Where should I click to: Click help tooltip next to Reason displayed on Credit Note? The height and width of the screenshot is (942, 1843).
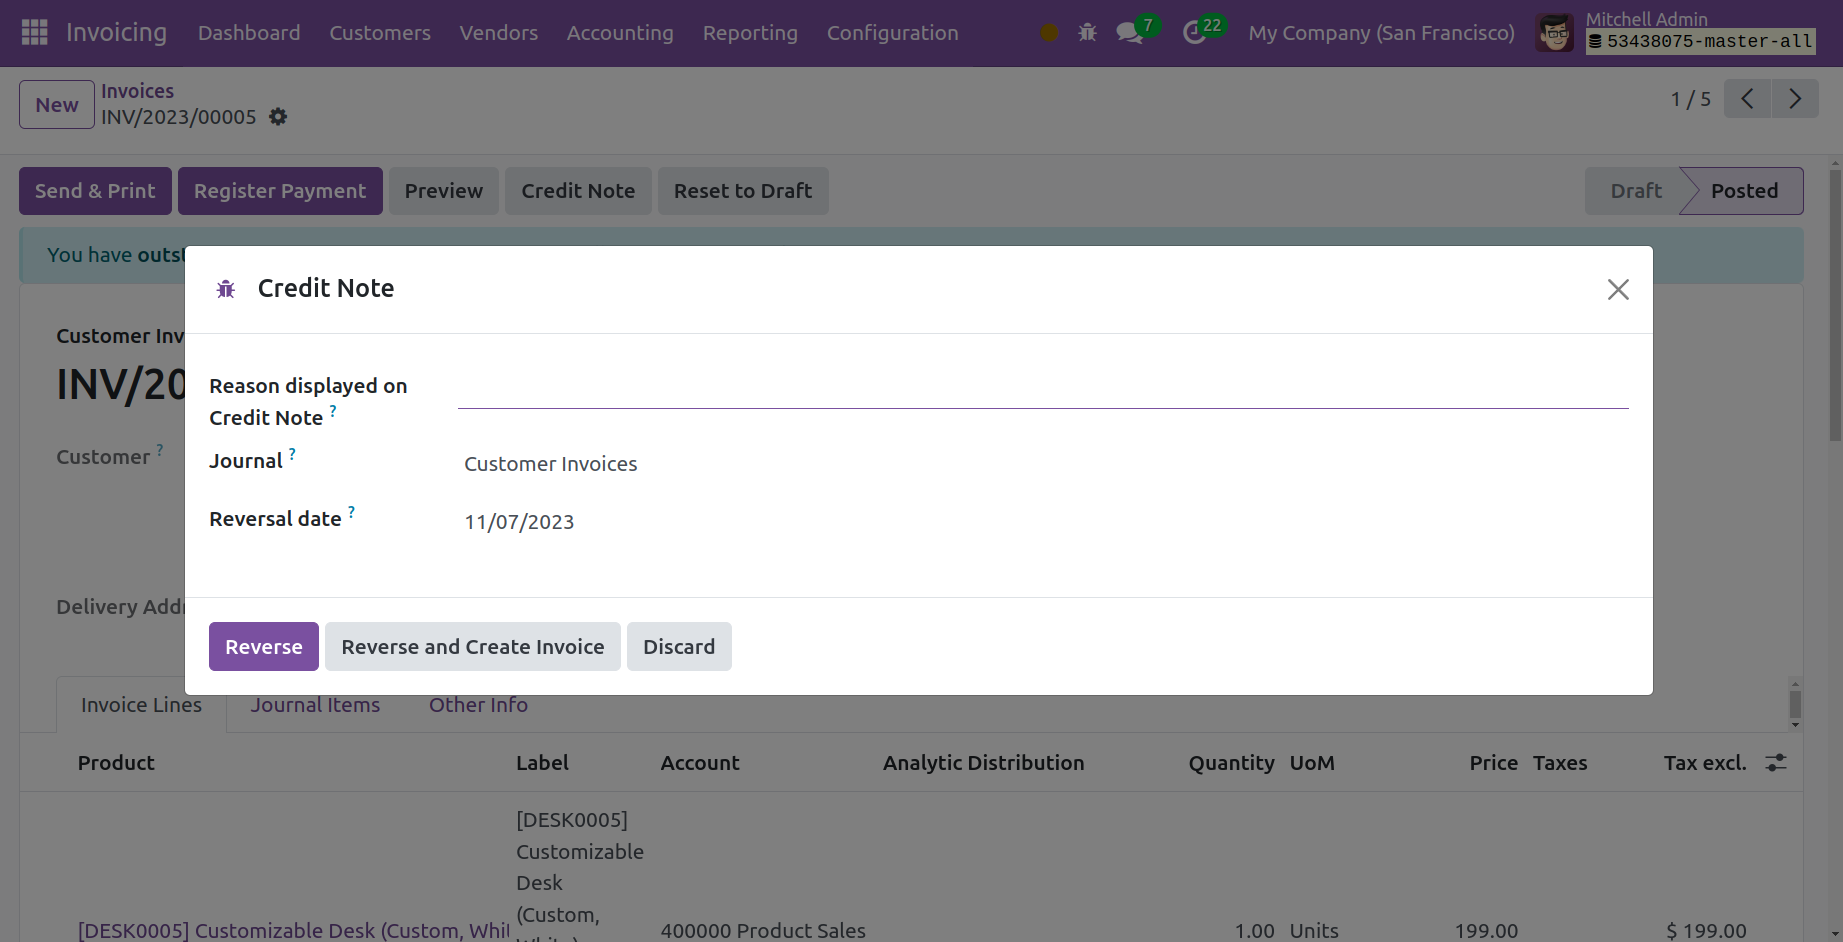click(333, 411)
